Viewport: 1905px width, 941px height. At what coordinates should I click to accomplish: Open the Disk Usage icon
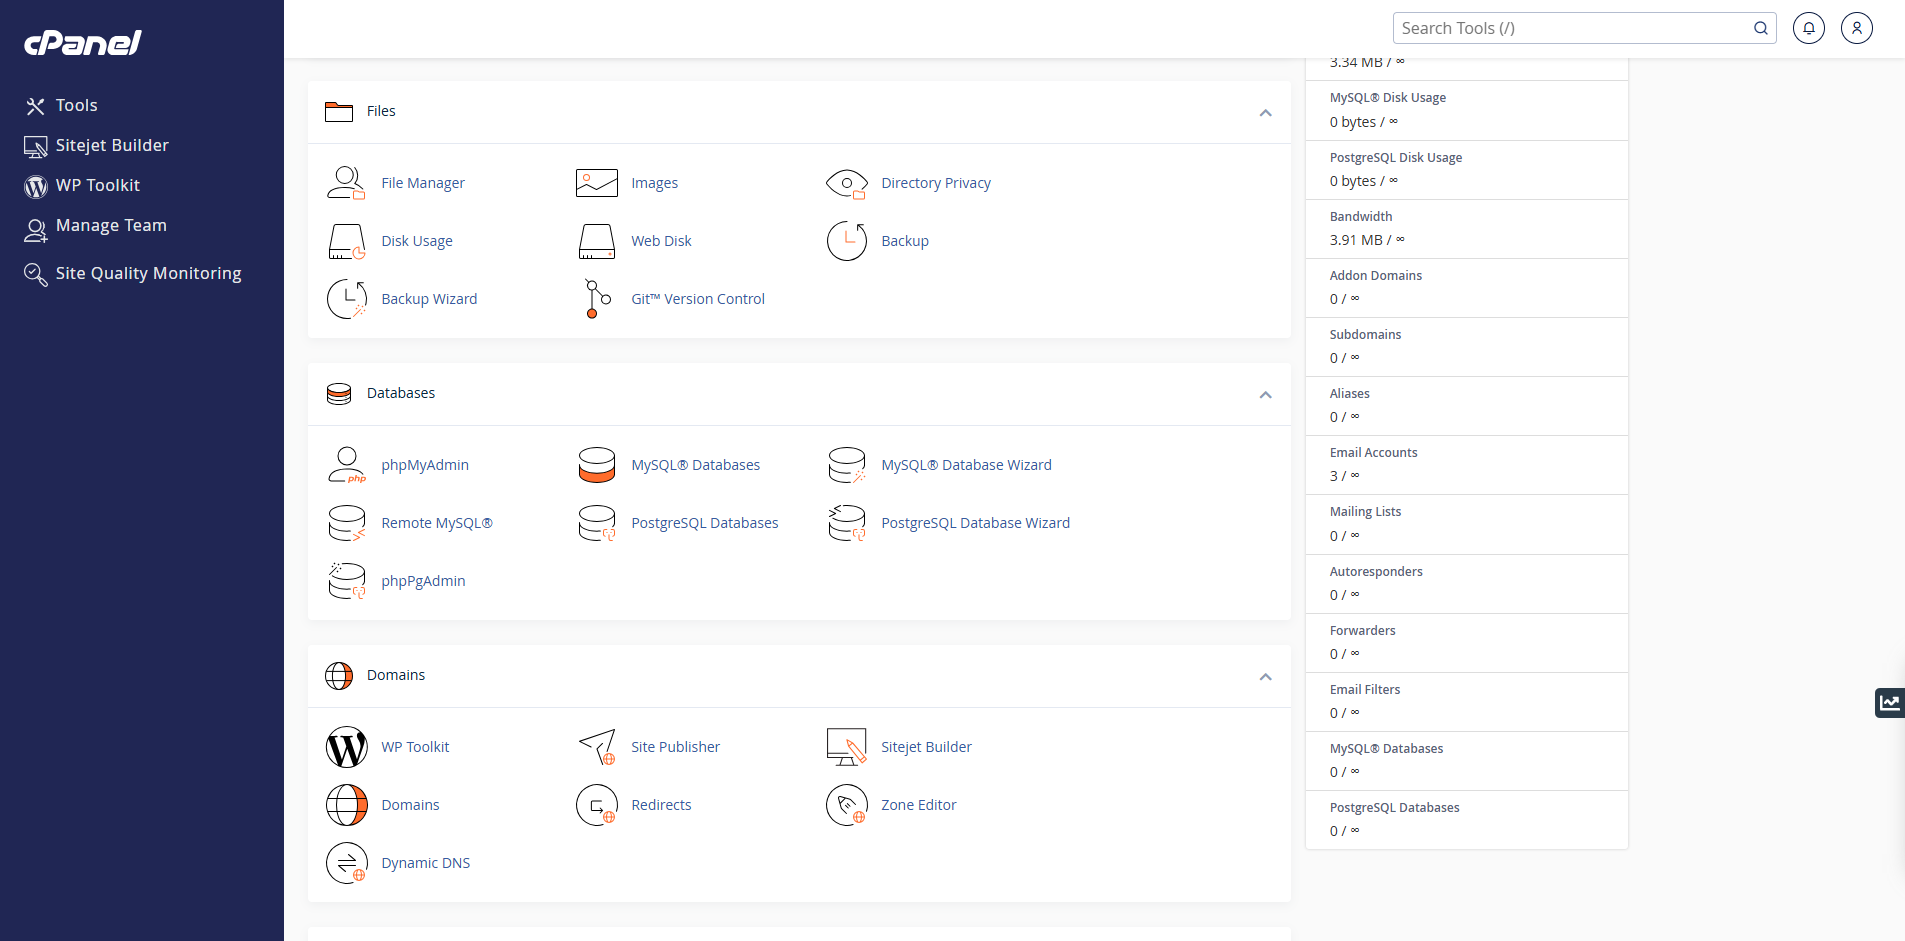pos(346,241)
